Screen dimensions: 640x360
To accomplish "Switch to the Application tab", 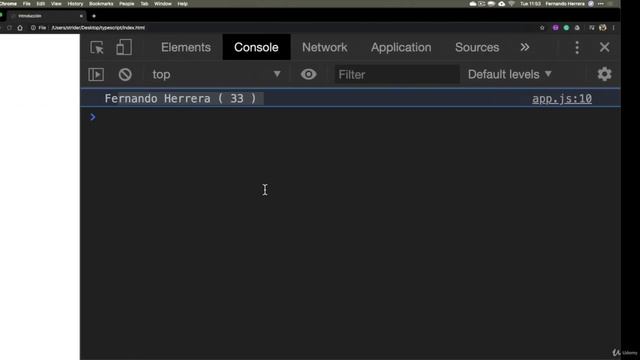I will (x=401, y=47).
